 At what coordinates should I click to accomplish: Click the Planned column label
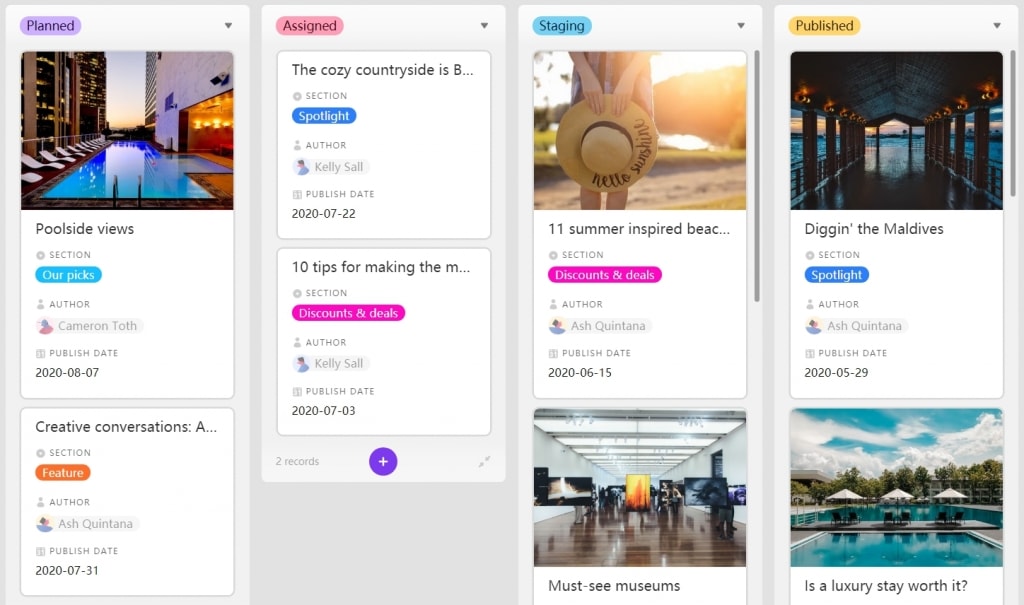click(x=50, y=25)
